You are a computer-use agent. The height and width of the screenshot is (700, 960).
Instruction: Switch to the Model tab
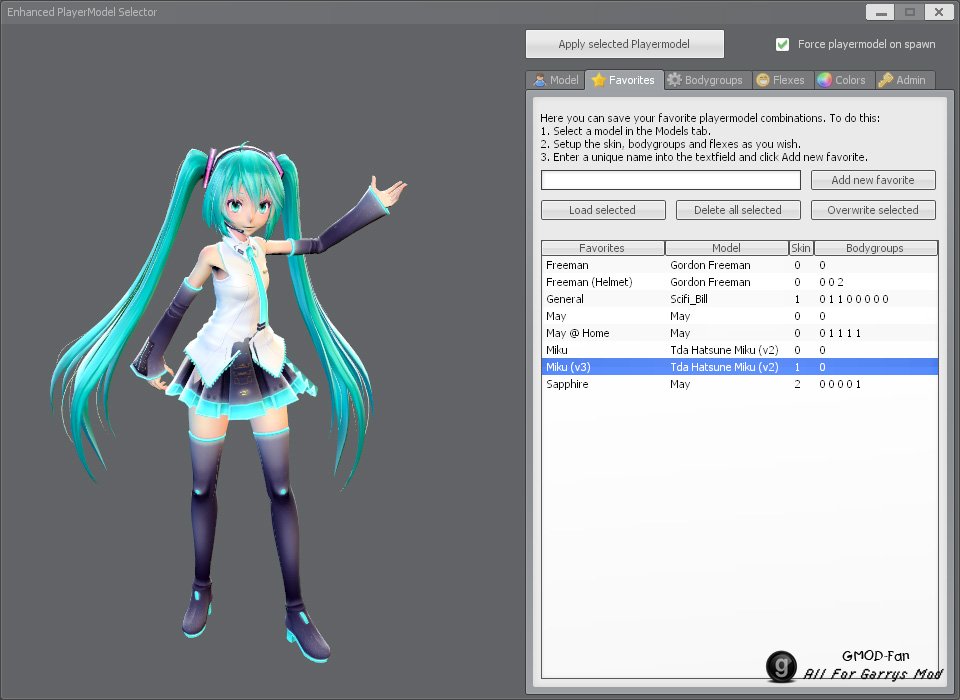click(x=556, y=80)
